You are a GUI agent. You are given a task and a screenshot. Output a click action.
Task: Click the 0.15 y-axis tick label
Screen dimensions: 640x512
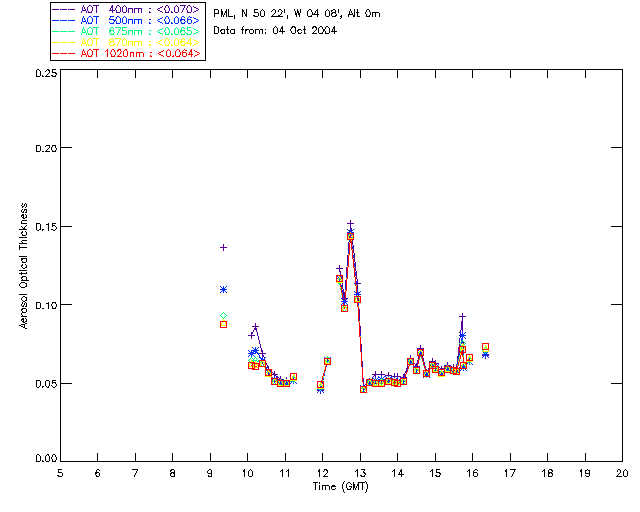click(46, 227)
